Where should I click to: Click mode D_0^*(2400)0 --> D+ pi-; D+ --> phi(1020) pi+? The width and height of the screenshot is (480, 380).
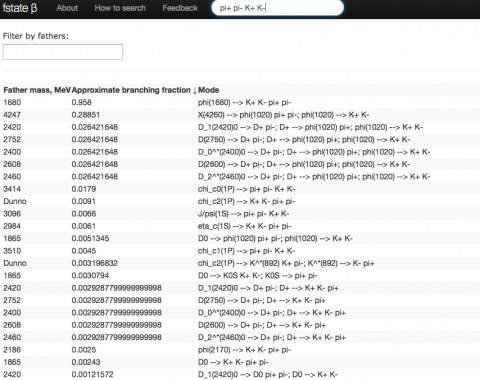[314, 152]
